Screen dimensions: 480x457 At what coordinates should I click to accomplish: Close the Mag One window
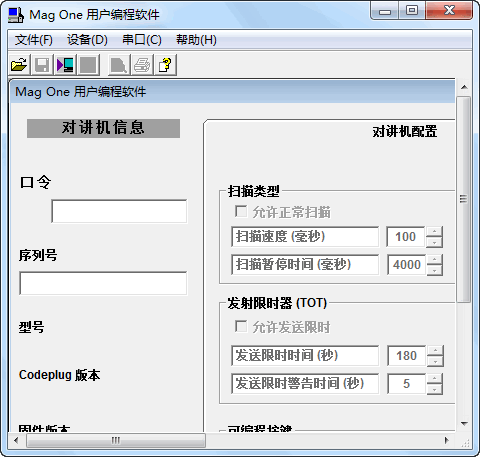(x=449, y=11)
